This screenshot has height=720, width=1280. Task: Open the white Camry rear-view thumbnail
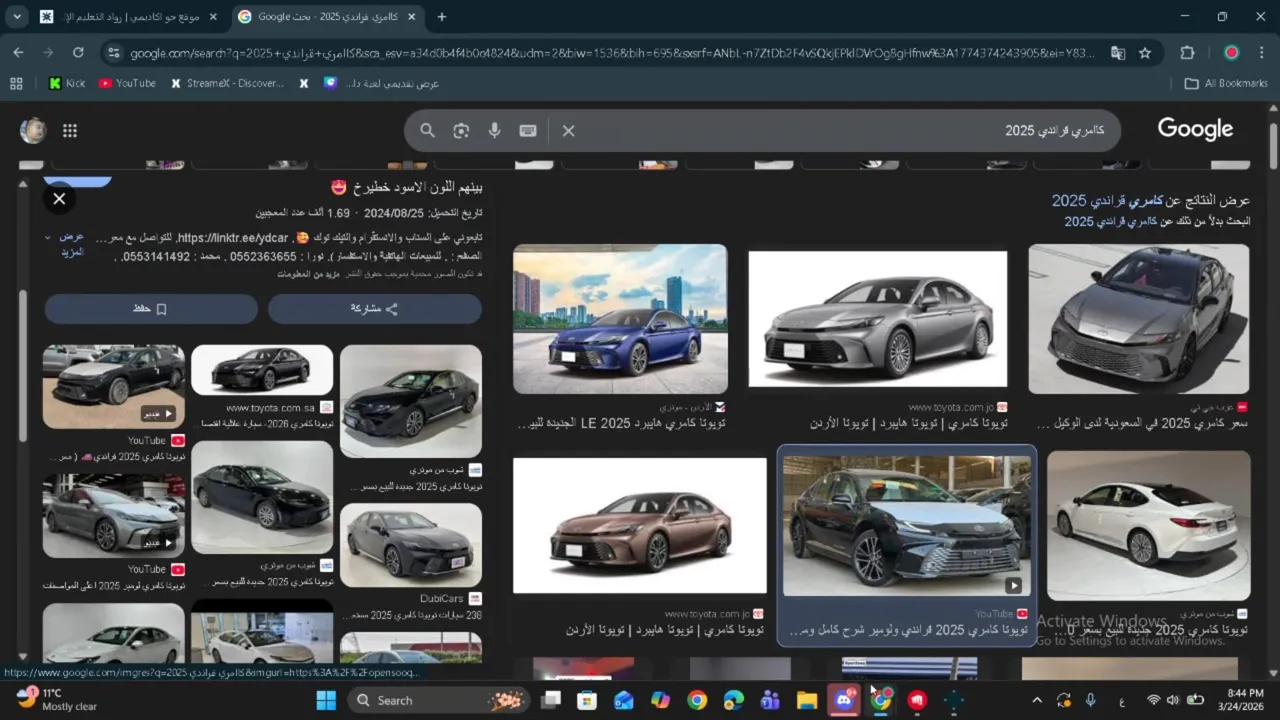tap(1148, 526)
